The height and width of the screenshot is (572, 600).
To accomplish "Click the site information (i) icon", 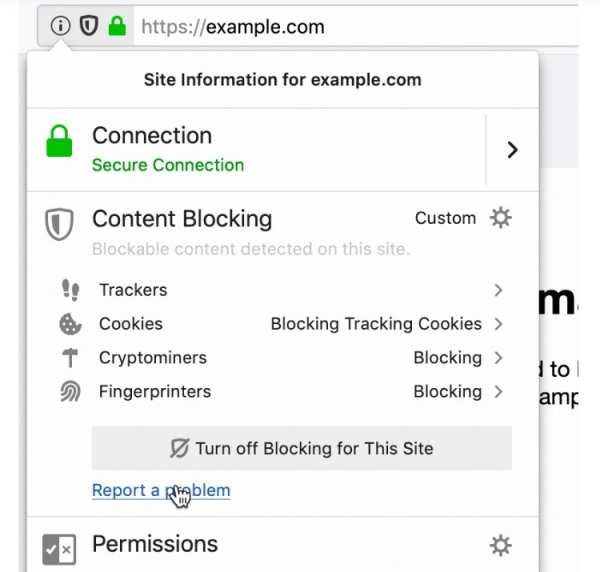I will pos(61,28).
